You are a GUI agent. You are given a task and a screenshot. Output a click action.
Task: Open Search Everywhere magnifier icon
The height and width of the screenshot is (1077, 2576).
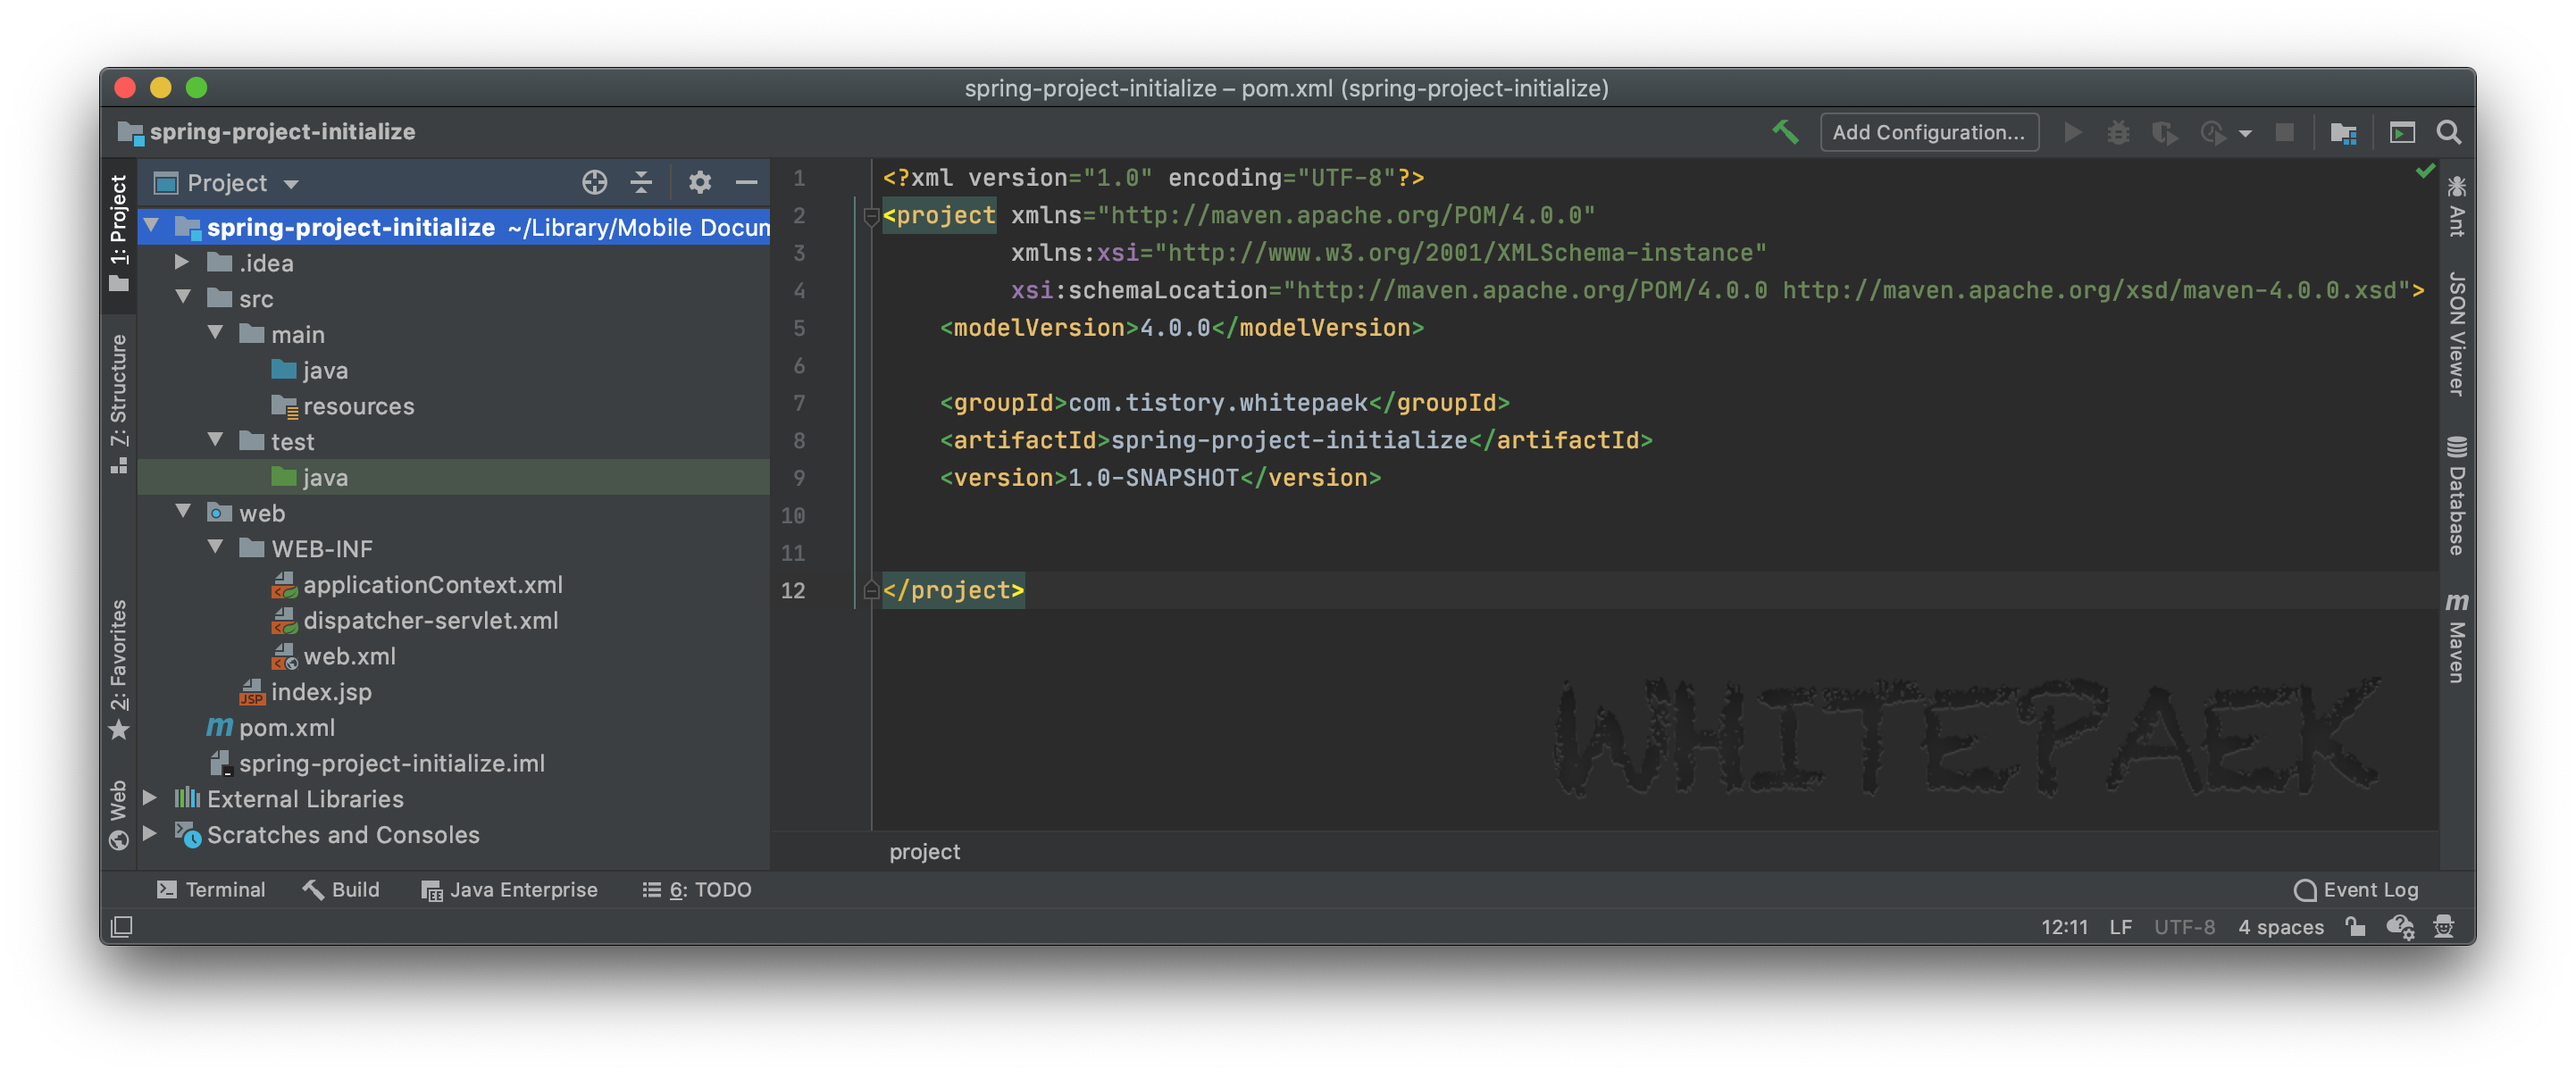(2448, 132)
